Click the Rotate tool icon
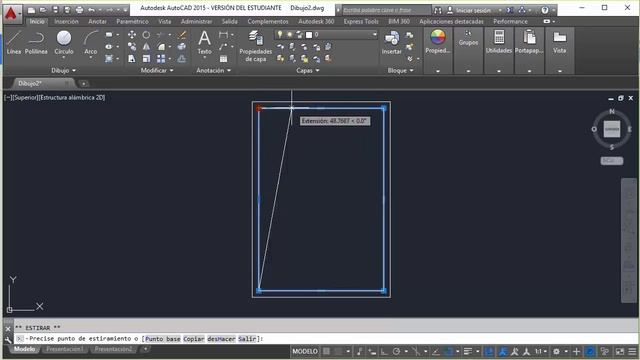This screenshot has width=640, height=360. 146,35
